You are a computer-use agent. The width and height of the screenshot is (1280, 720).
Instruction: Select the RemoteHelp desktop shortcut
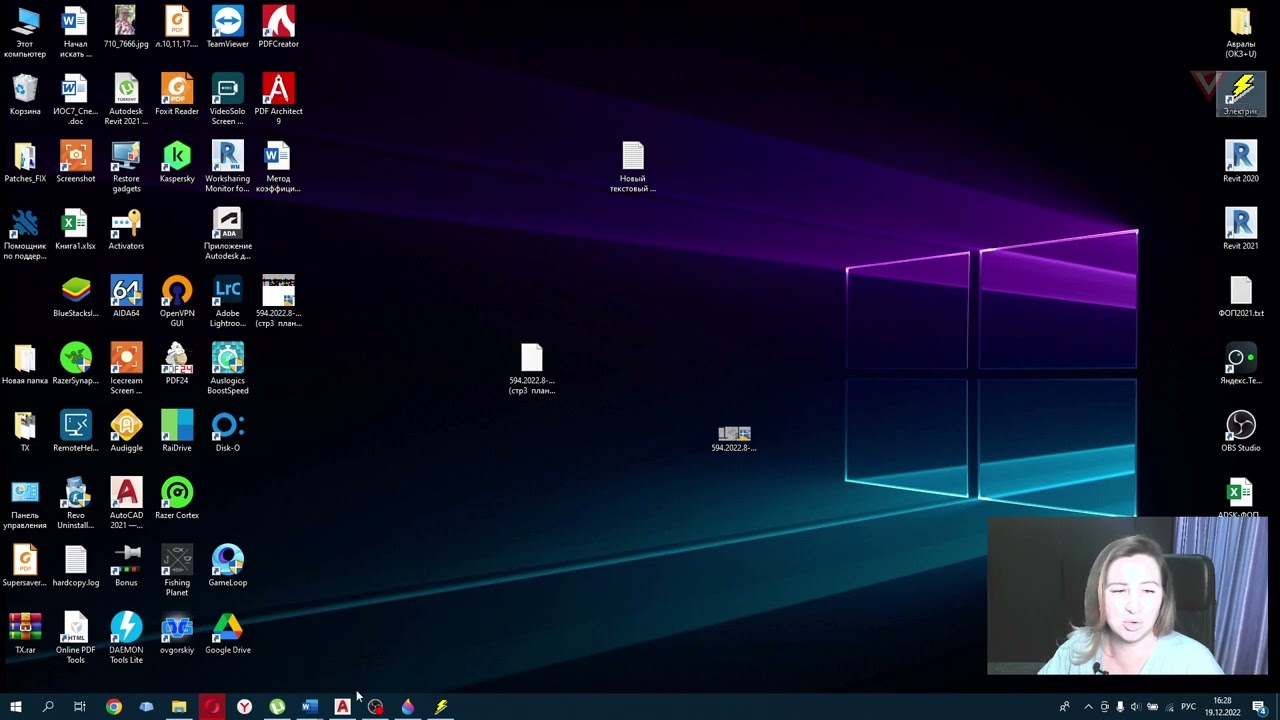click(x=76, y=431)
